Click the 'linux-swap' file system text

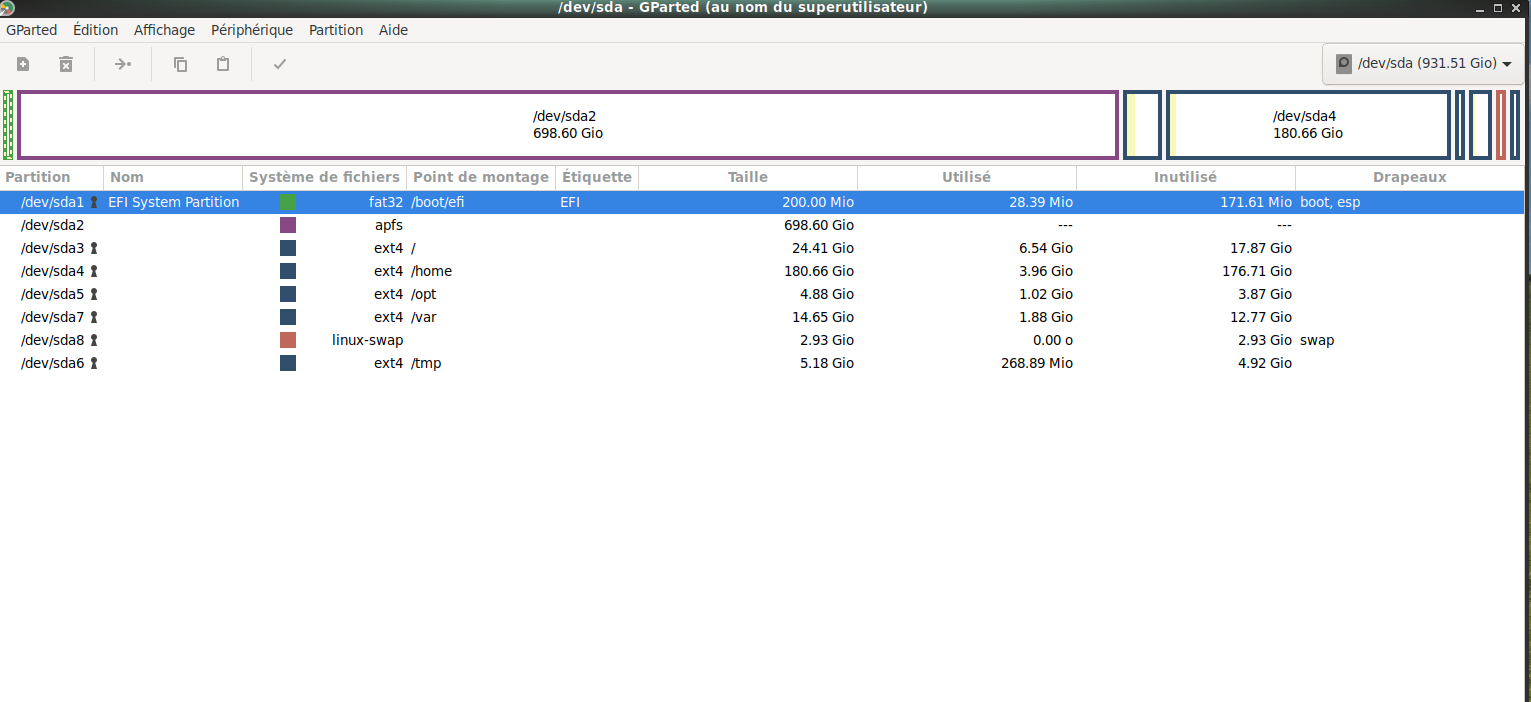[367, 340]
